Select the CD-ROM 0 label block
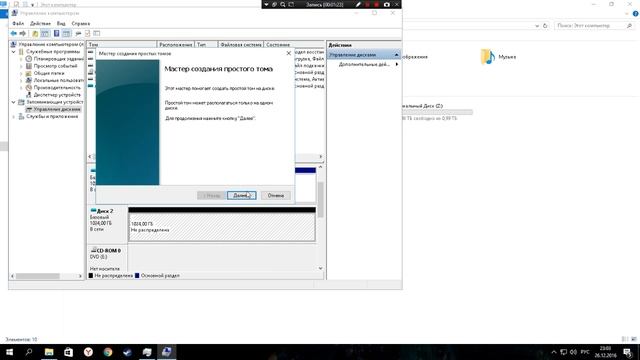The width and height of the screenshot is (640, 360). pyautogui.click(x=107, y=258)
